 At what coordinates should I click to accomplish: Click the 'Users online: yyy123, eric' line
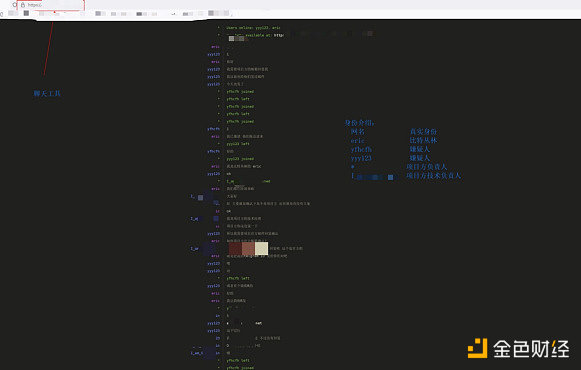(x=253, y=28)
